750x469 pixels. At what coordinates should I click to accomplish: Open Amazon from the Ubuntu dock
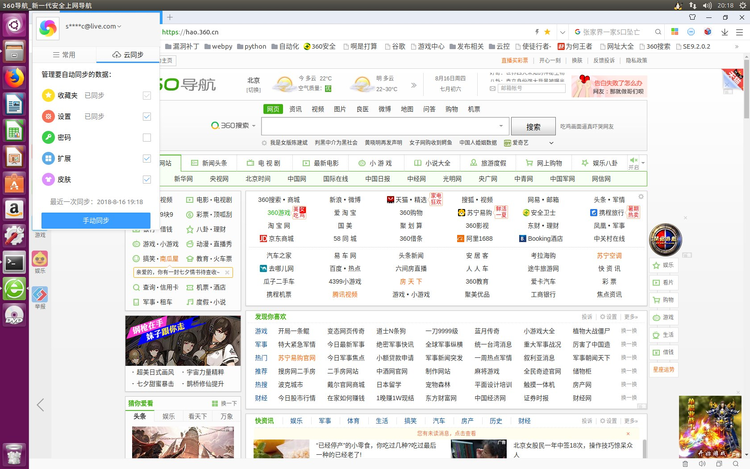14,209
